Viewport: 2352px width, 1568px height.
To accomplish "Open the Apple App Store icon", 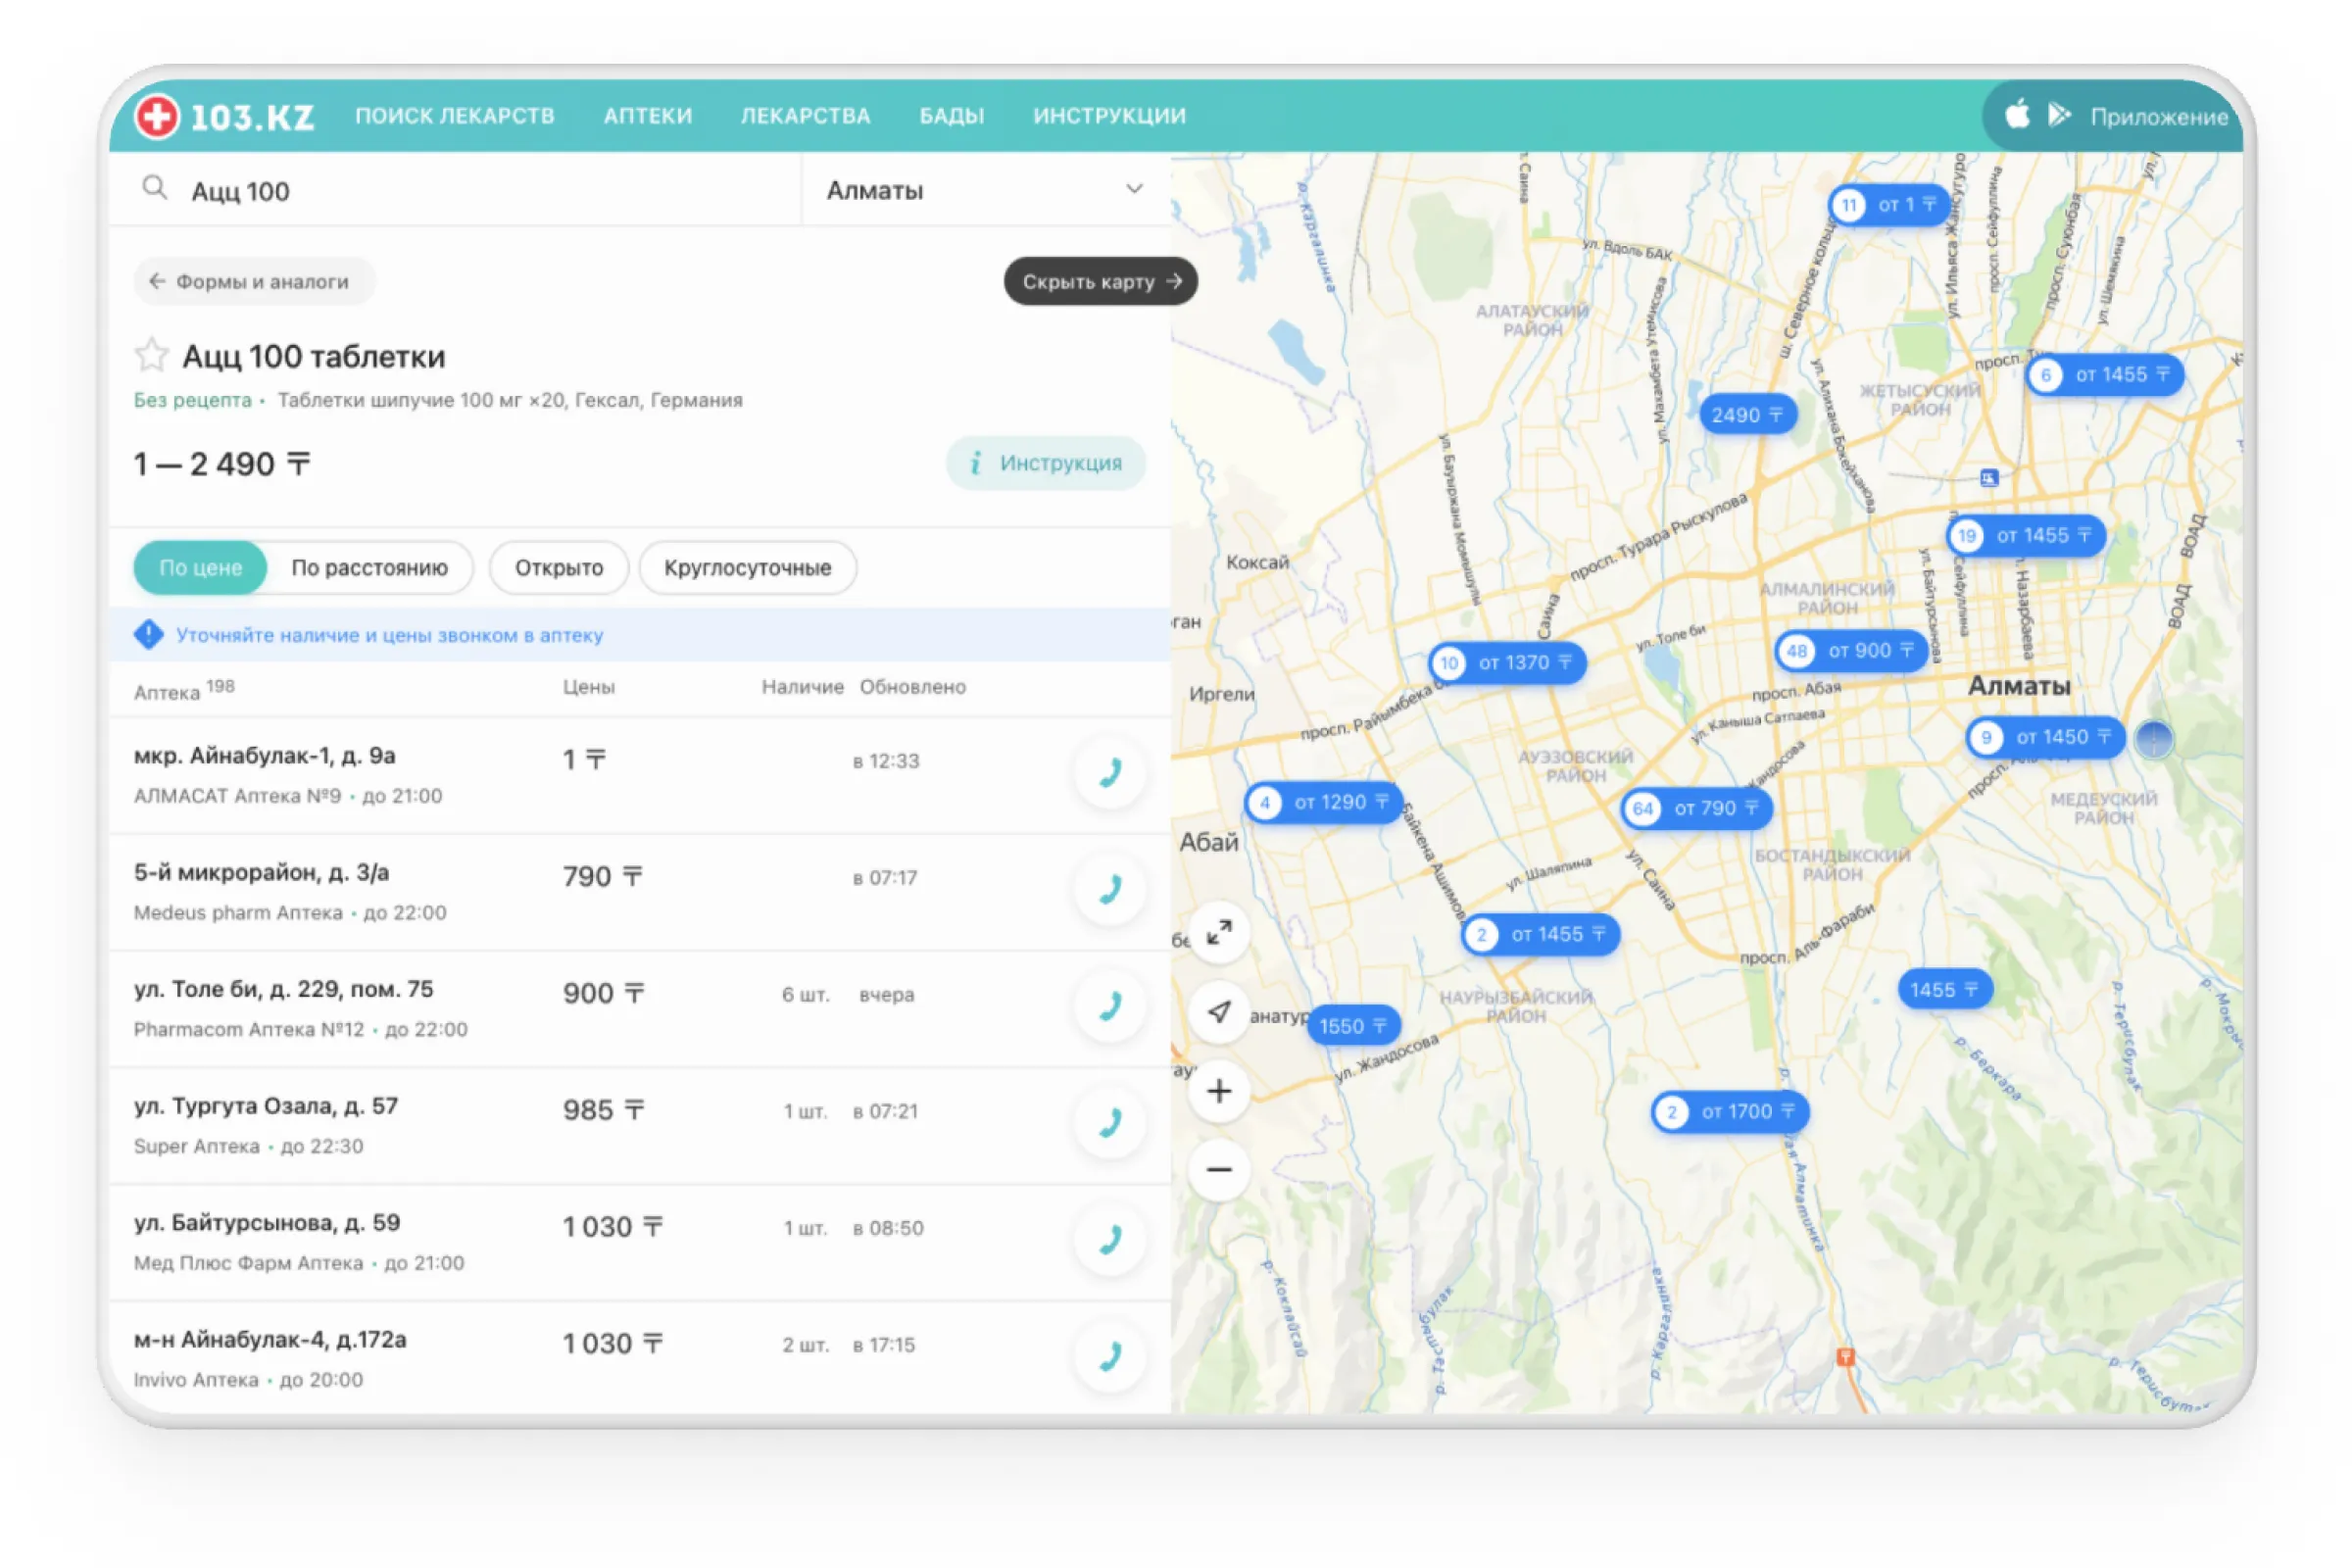I will pyautogui.click(x=2017, y=115).
